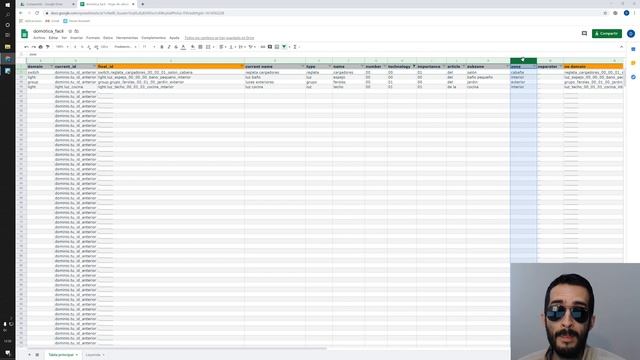This screenshot has width=640, height=360.
Task: Open the Archivo menu
Action: (39, 38)
